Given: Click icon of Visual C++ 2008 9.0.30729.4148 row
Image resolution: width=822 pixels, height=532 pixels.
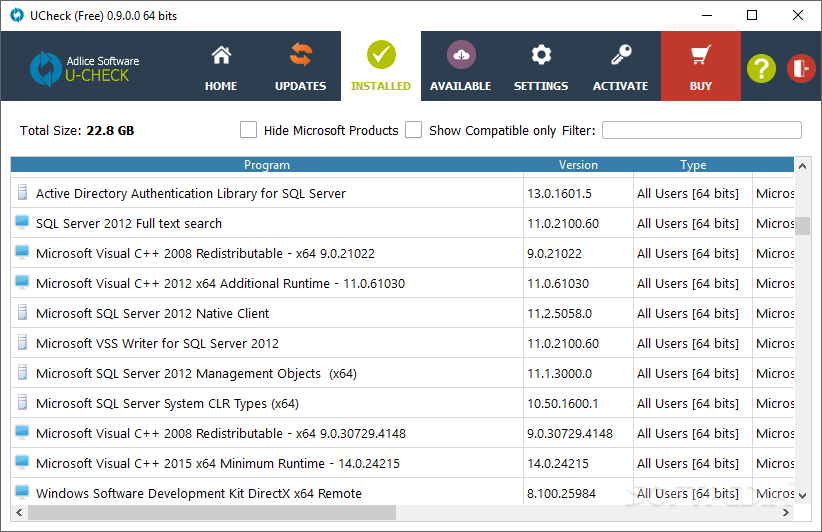Looking at the screenshot, I should pos(22,432).
